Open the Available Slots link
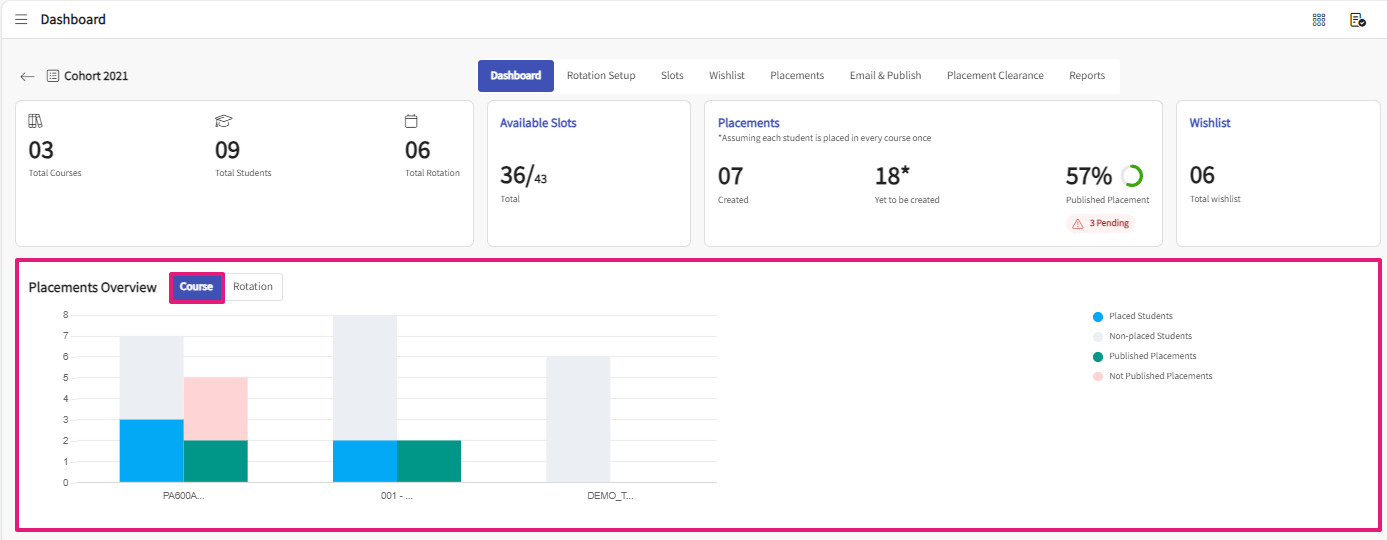The height and width of the screenshot is (540, 1387). click(538, 123)
